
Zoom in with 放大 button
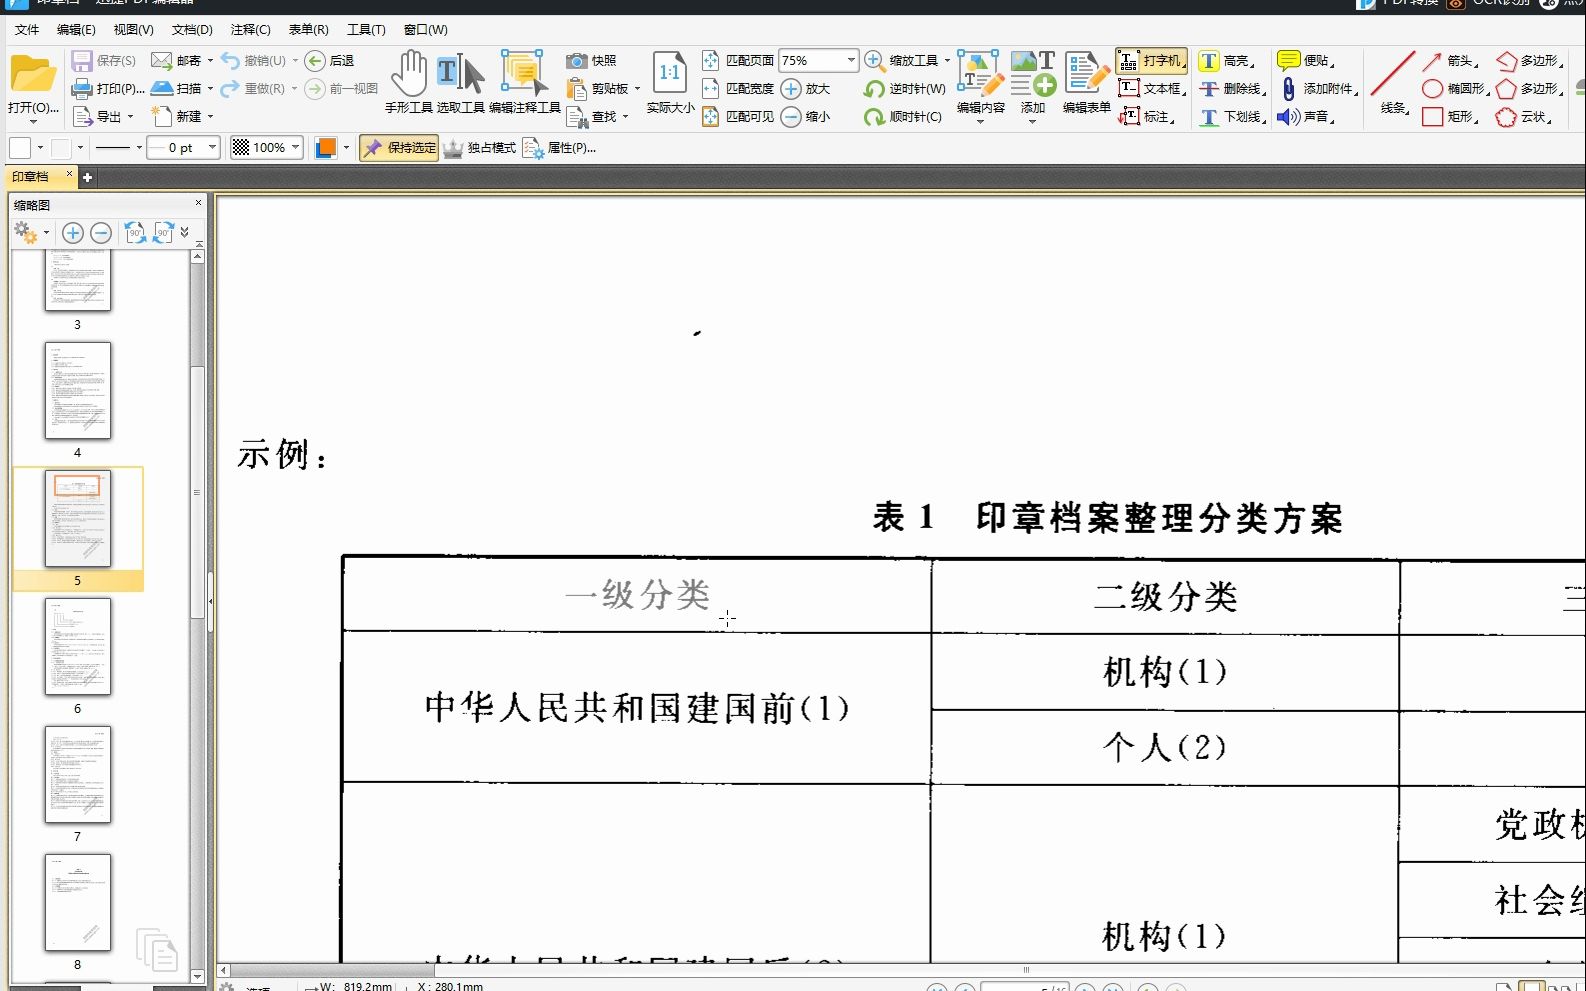(806, 89)
